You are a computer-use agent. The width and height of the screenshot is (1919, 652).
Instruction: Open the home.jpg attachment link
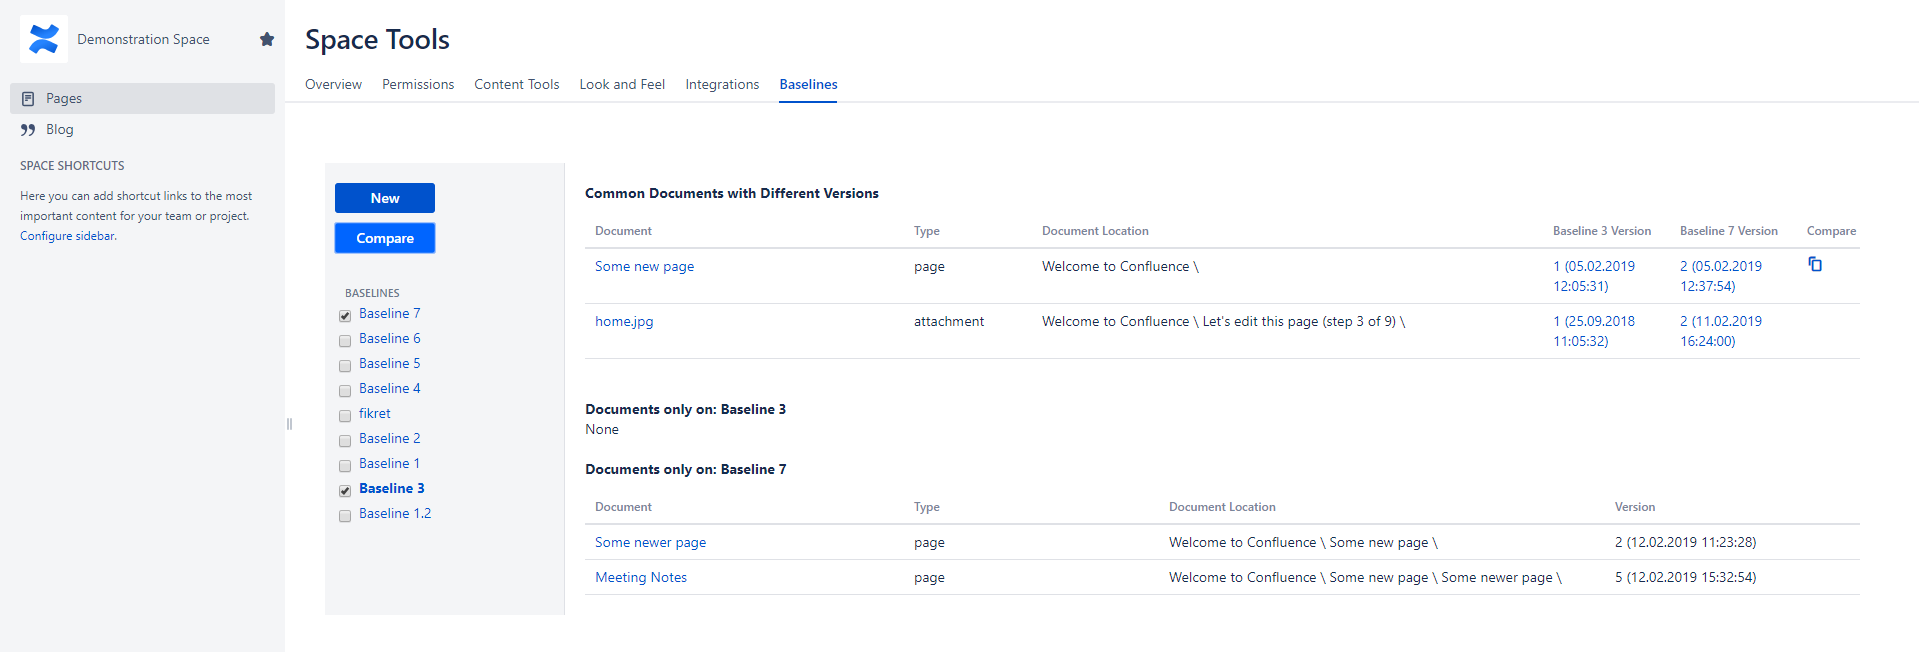click(x=624, y=321)
